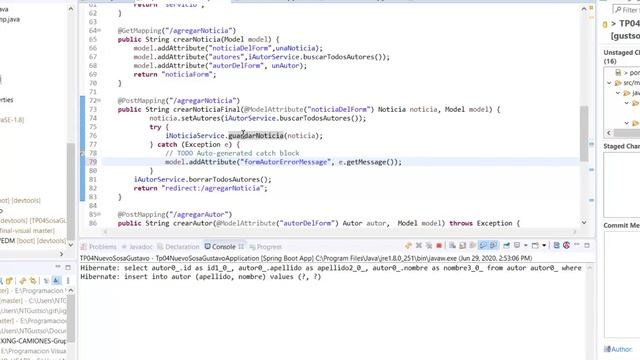640x360 pixels.
Task: Stop the running Spring Boot app (red square)
Action: point(439,245)
